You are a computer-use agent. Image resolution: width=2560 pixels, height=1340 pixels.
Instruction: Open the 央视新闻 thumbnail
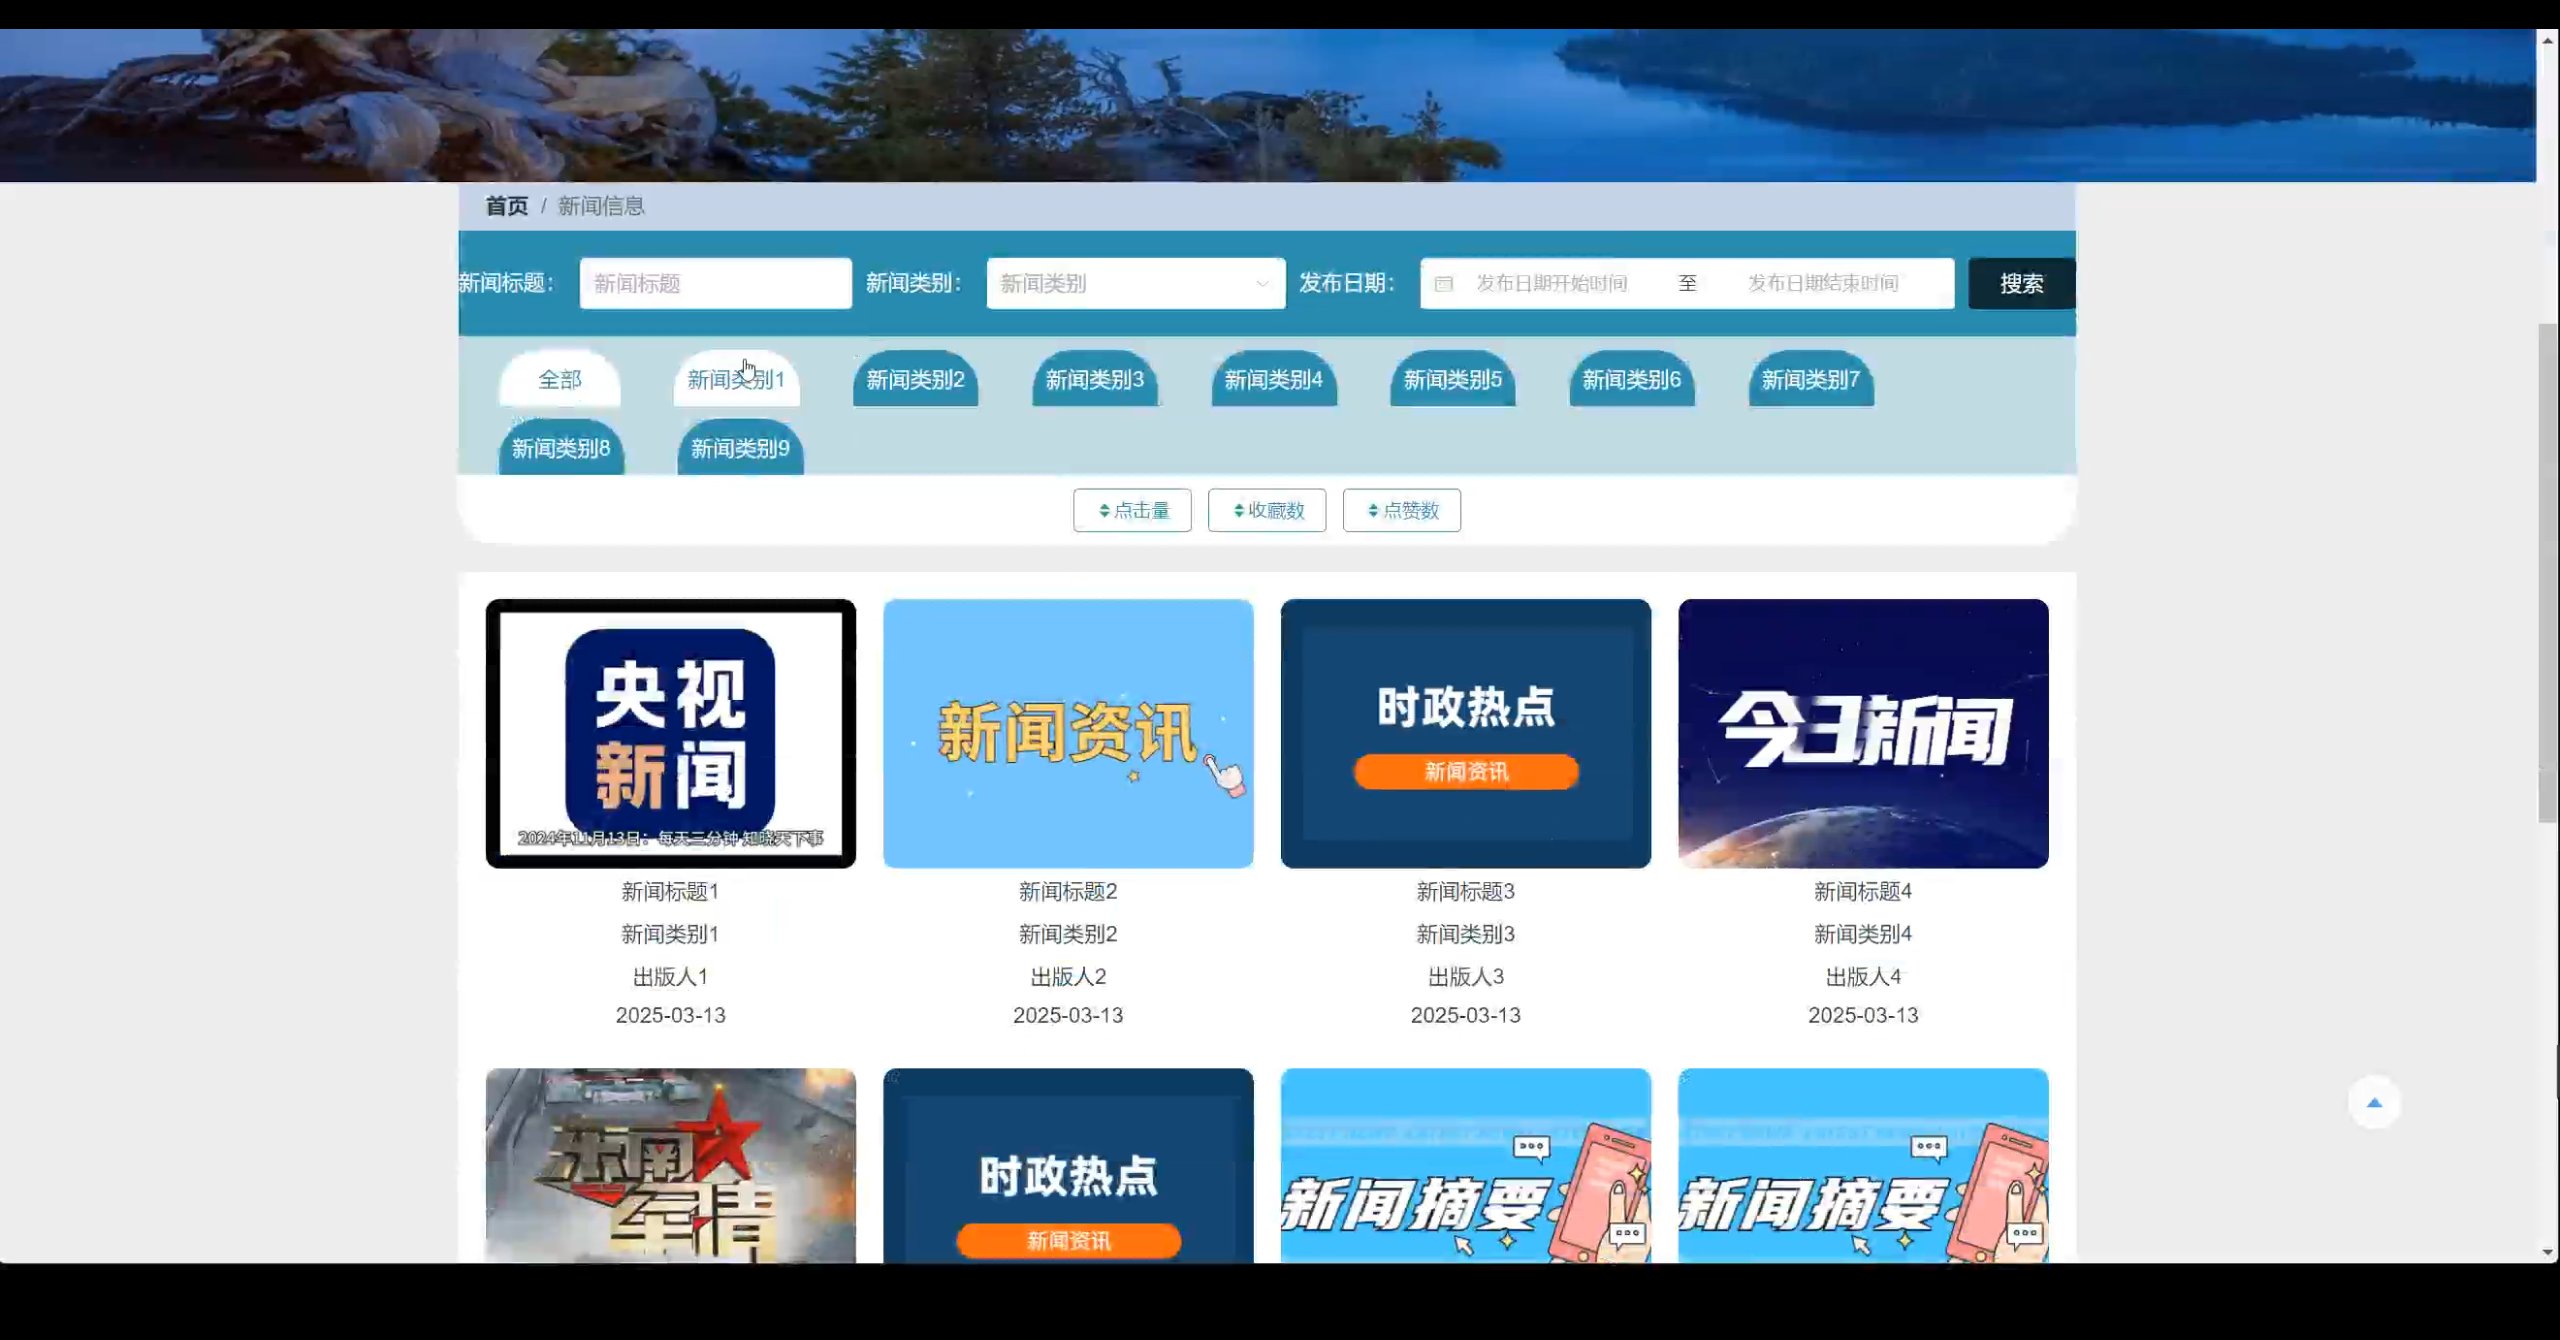(670, 733)
